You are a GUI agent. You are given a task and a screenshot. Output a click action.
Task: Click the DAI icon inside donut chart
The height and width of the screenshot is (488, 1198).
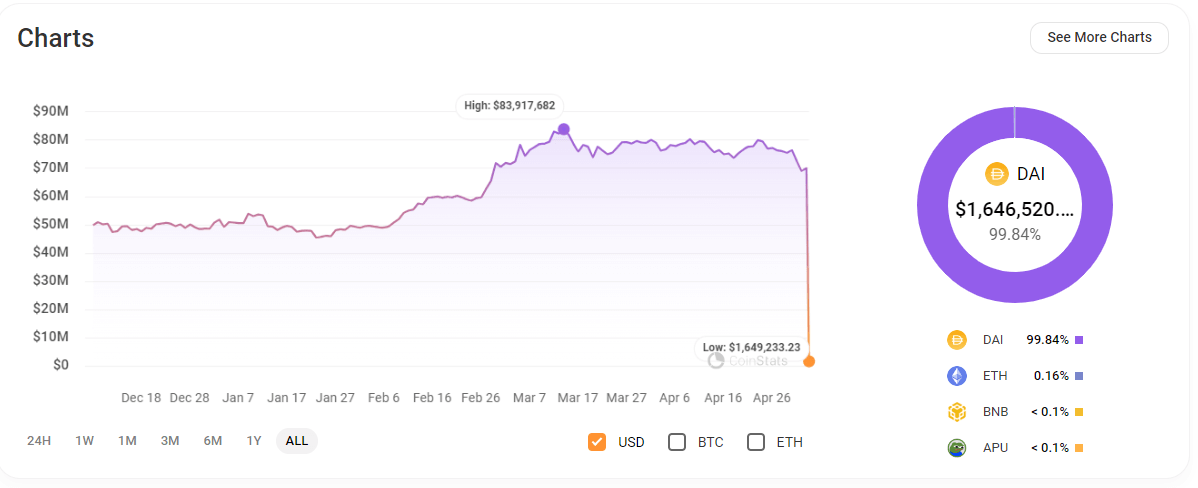[997, 174]
